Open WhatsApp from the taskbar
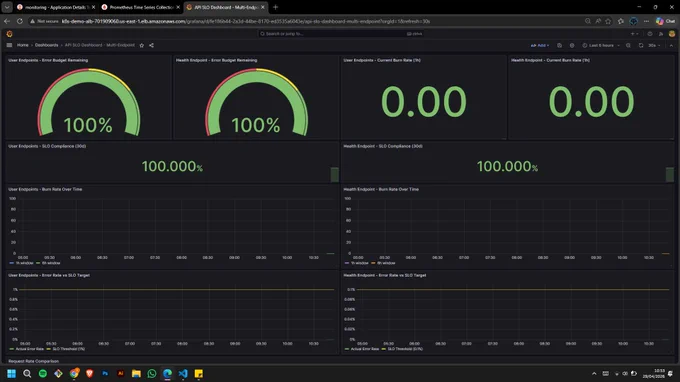 point(152,373)
